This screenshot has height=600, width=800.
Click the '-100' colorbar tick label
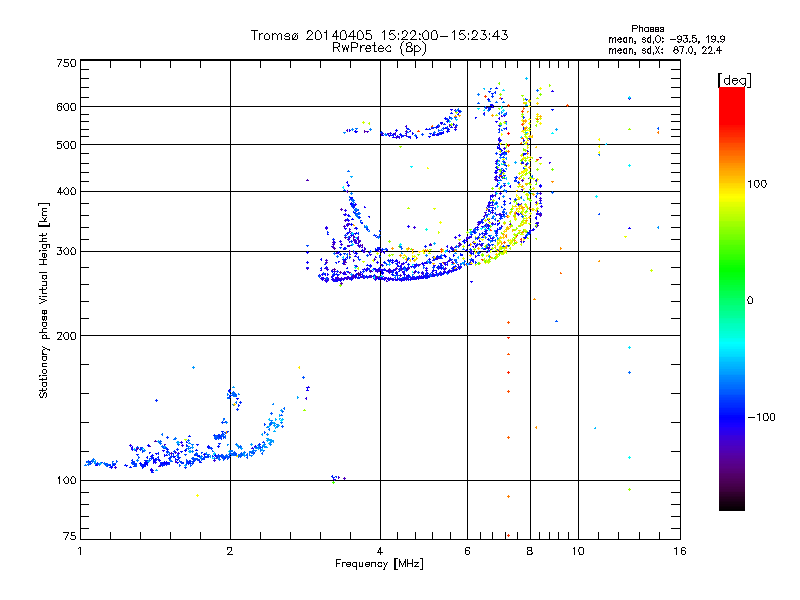(x=761, y=417)
